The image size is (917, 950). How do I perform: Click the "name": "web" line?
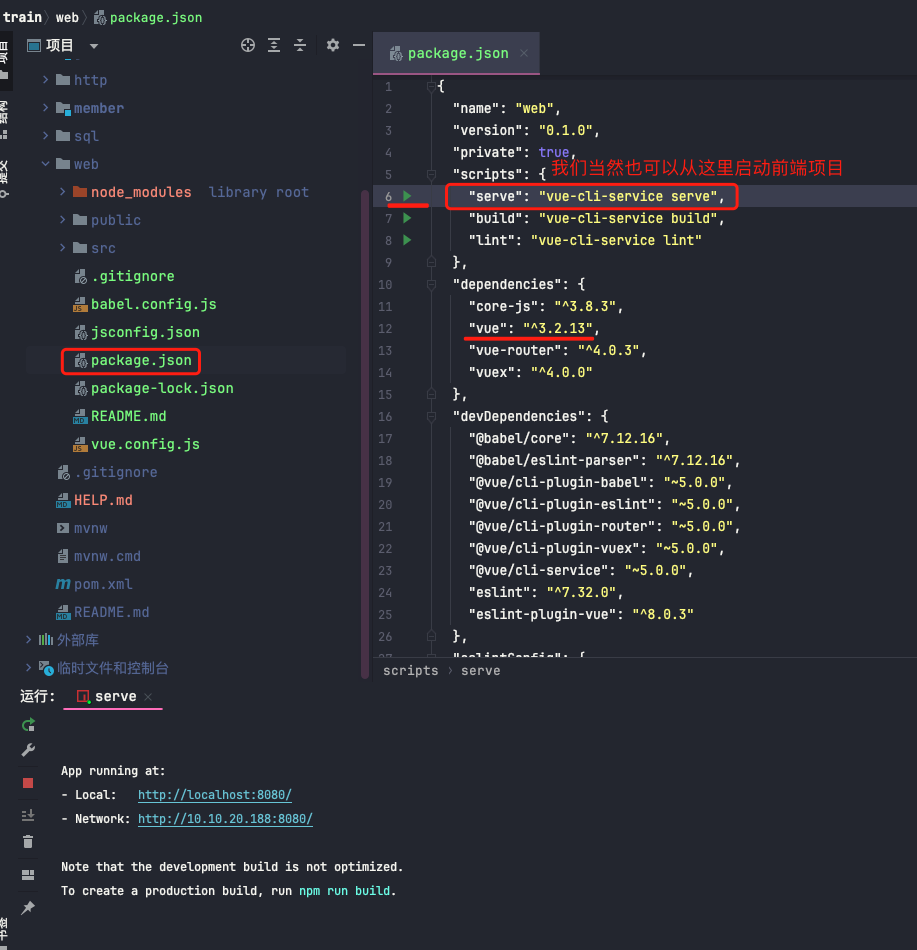coord(506,108)
